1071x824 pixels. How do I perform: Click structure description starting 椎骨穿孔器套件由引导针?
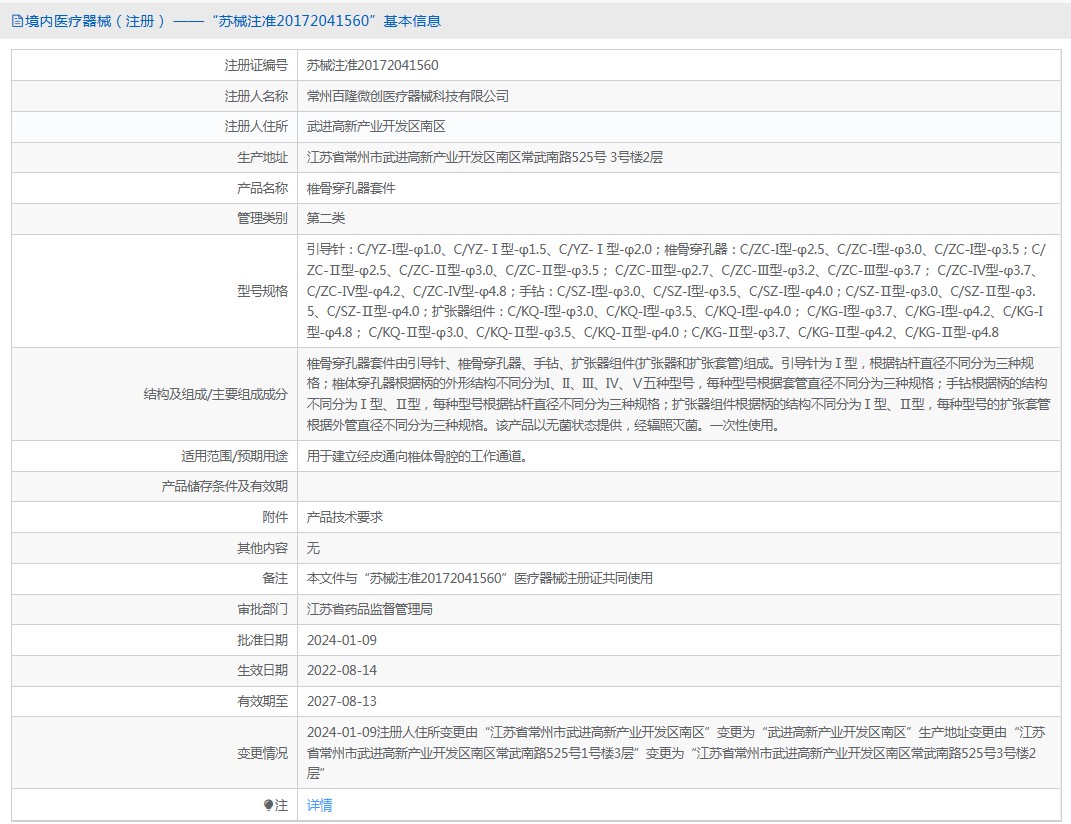[x=678, y=394]
